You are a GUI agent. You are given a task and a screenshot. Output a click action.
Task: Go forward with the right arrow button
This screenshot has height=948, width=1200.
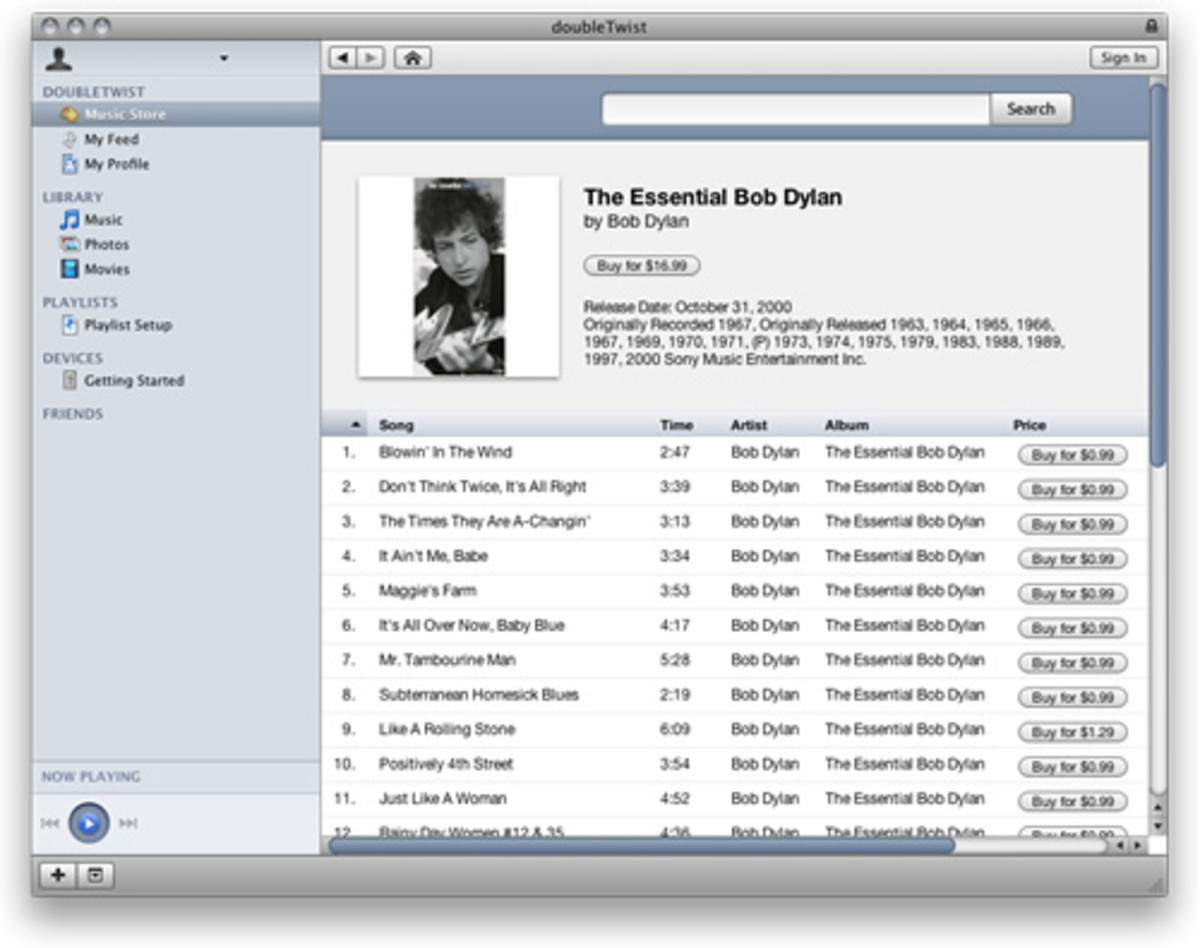click(x=371, y=58)
